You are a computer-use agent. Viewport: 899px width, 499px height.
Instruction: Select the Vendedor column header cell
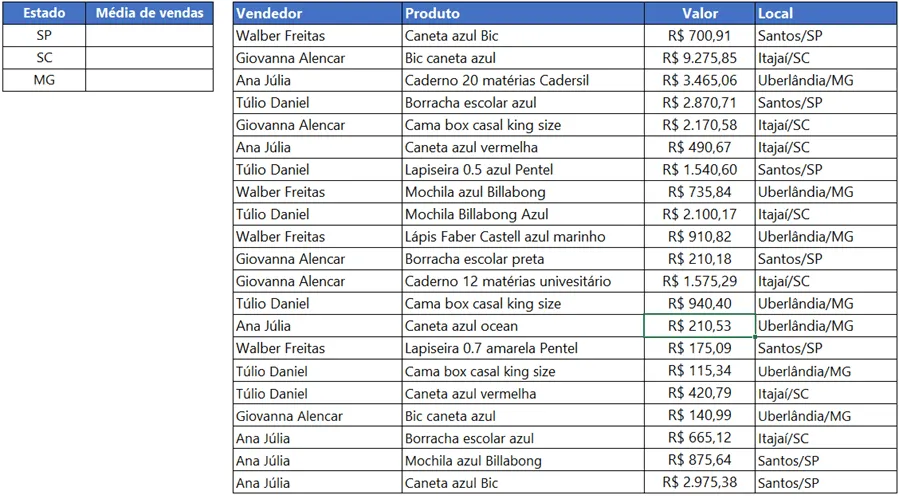coord(318,13)
